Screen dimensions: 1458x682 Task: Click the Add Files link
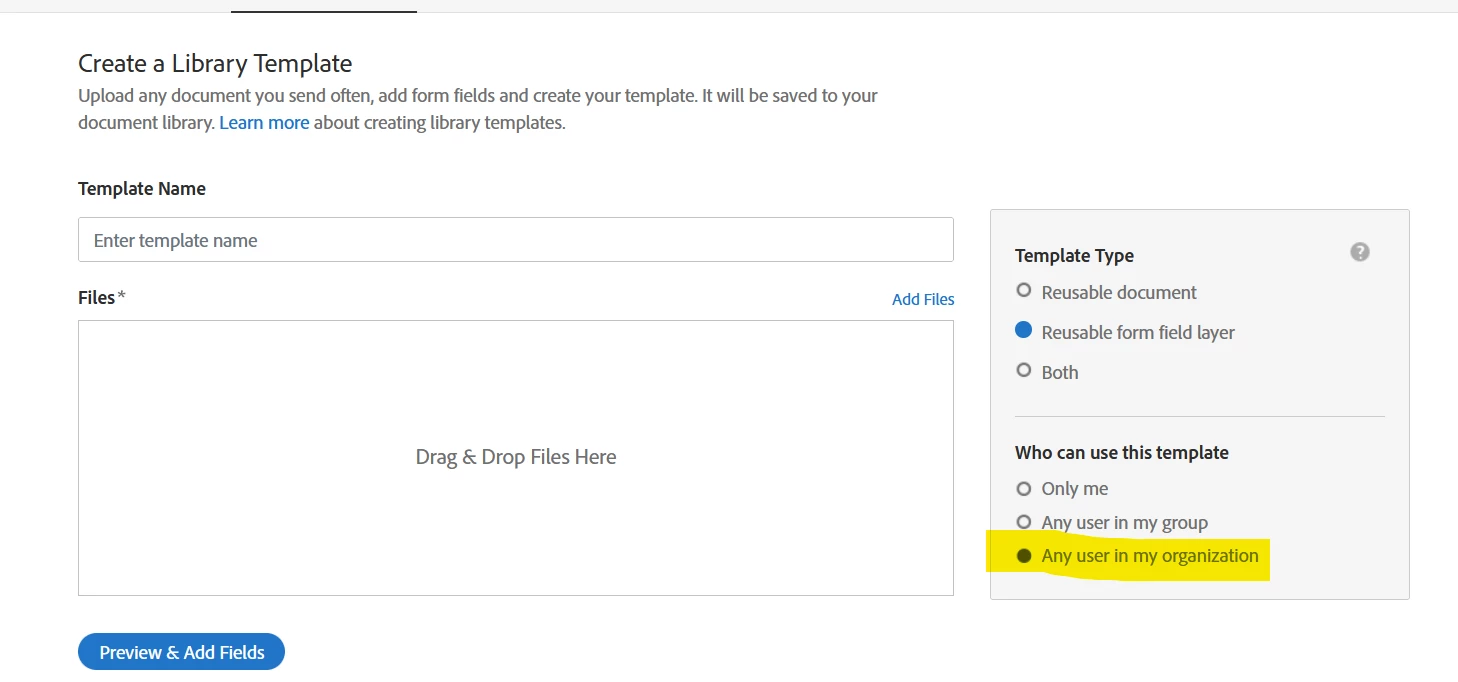922,299
